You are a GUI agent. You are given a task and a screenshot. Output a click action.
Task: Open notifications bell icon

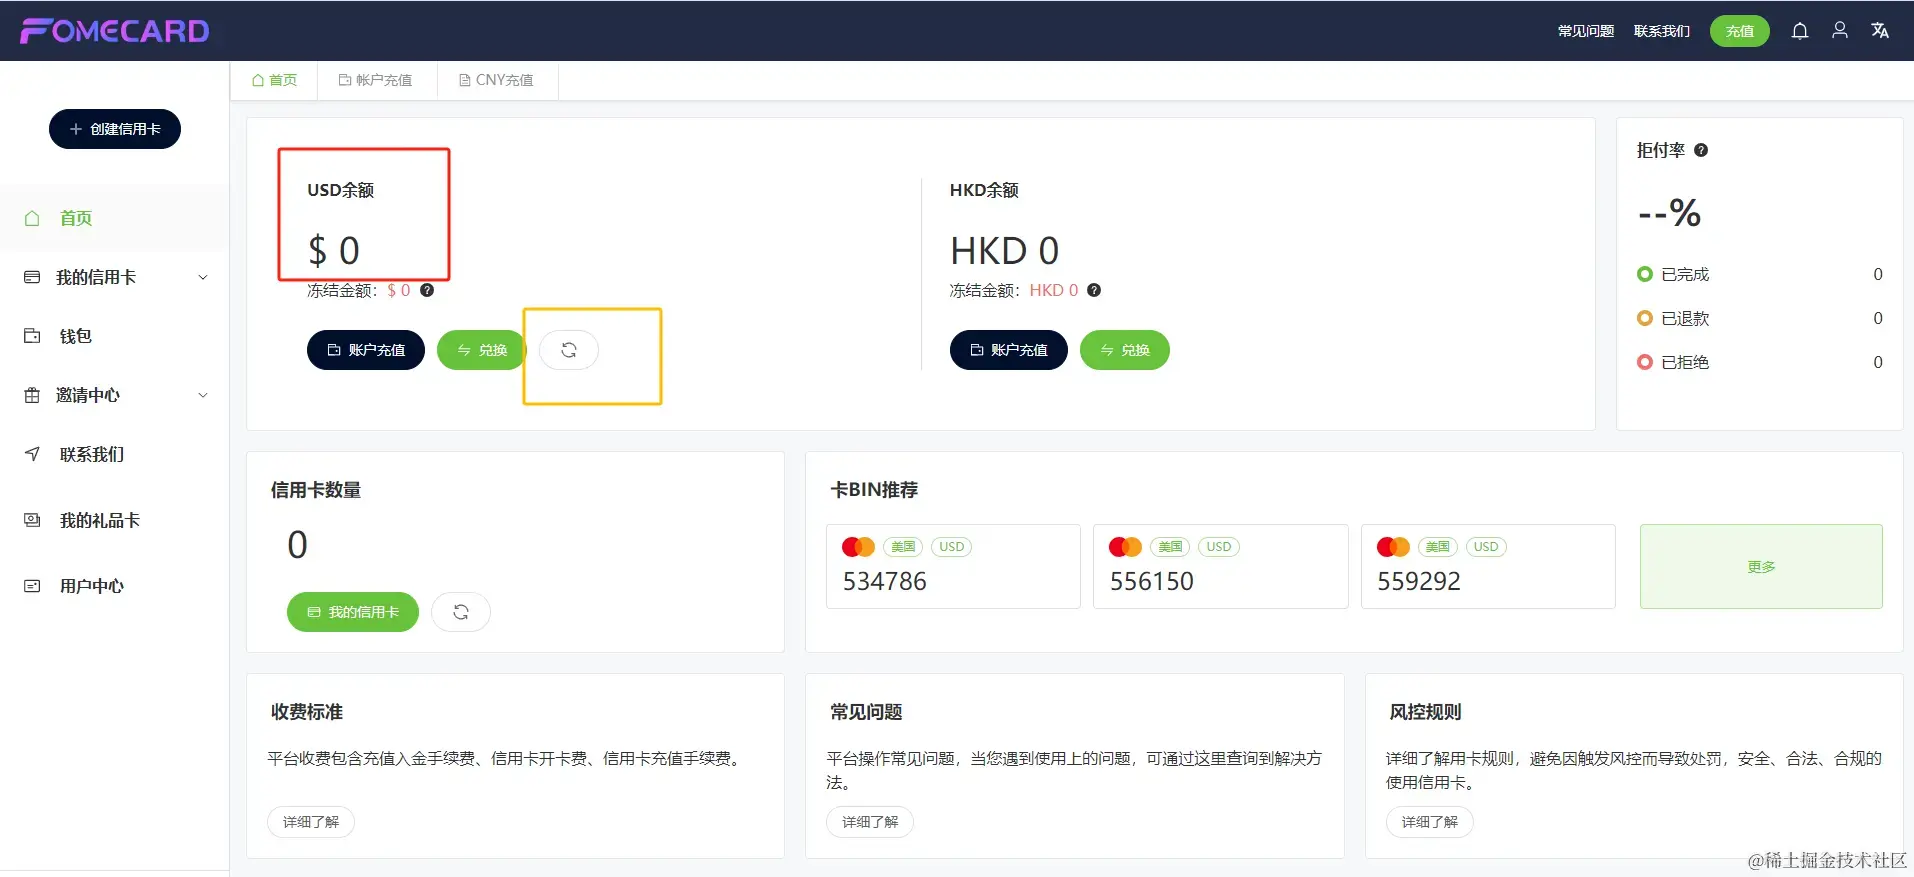(x=1799, y=31)
